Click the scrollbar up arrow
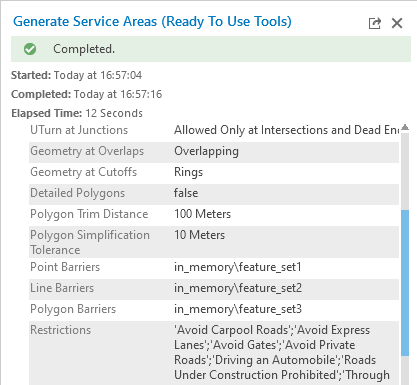417x385 pixels. pyautogui.click(x=405, y=127)
